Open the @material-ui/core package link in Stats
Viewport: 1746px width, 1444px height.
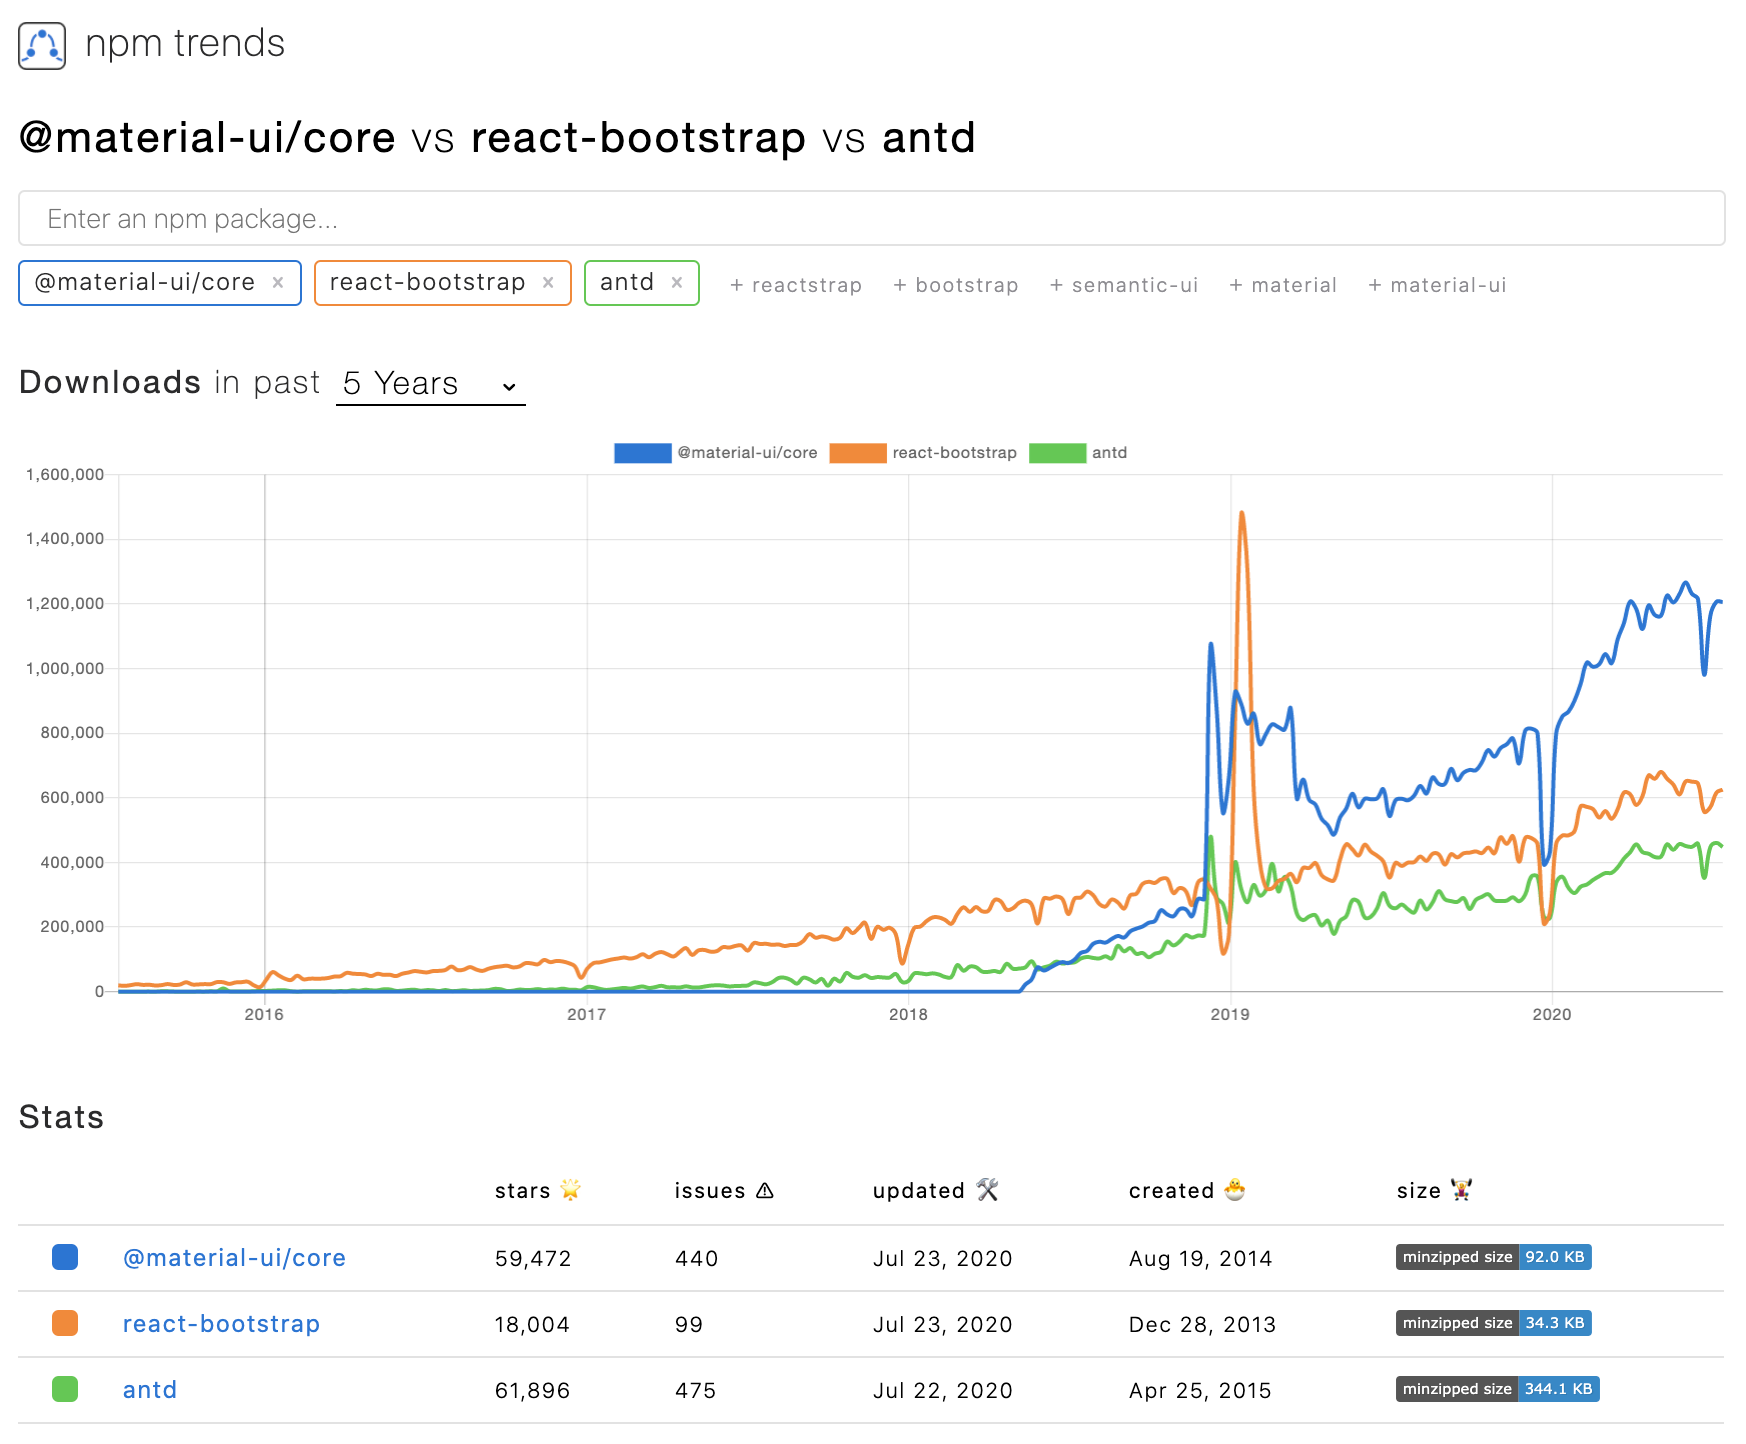(x=234, y=1258)
